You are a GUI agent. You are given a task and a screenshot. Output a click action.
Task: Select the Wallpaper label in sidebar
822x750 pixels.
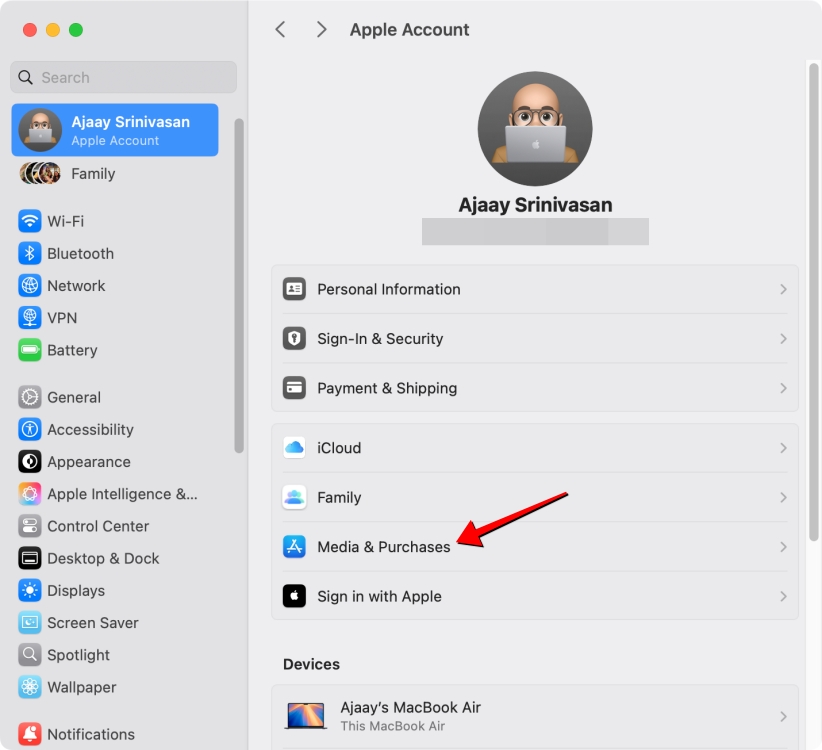pyautogui.click(x=82, y=687)
